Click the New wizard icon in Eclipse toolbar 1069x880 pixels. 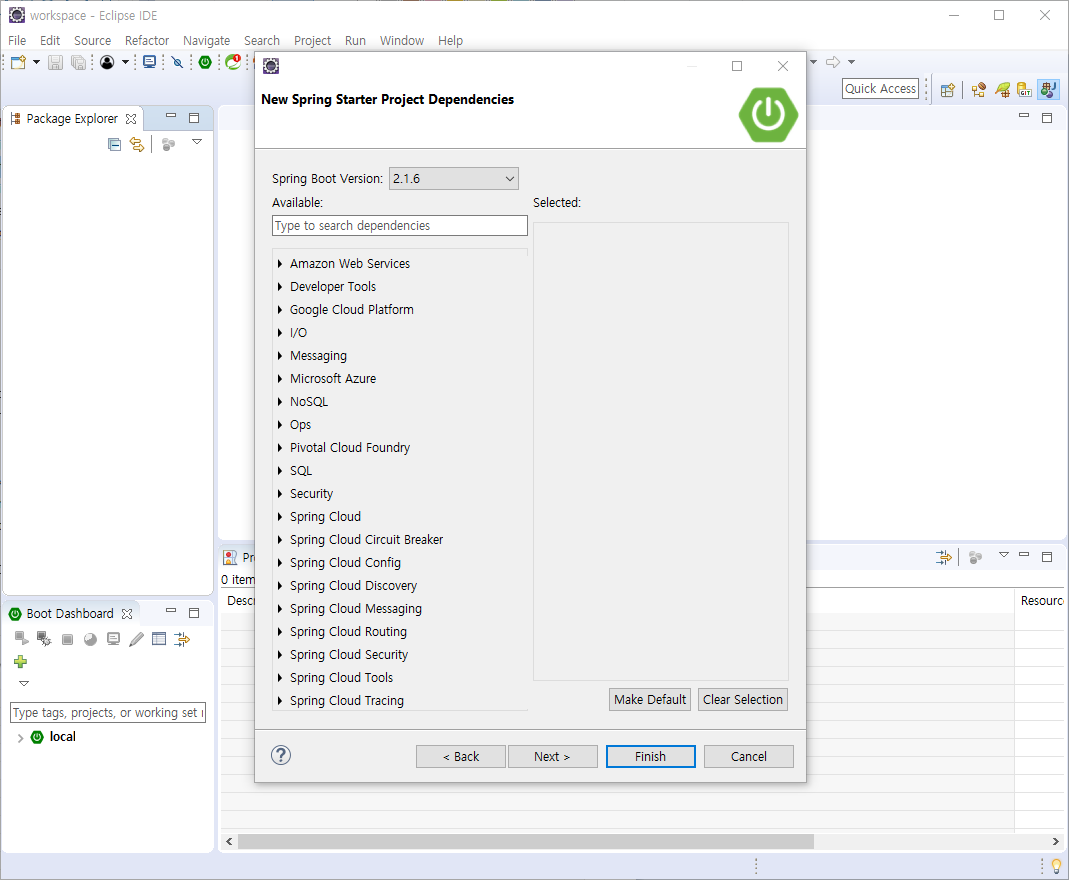(x=18, y=62)
